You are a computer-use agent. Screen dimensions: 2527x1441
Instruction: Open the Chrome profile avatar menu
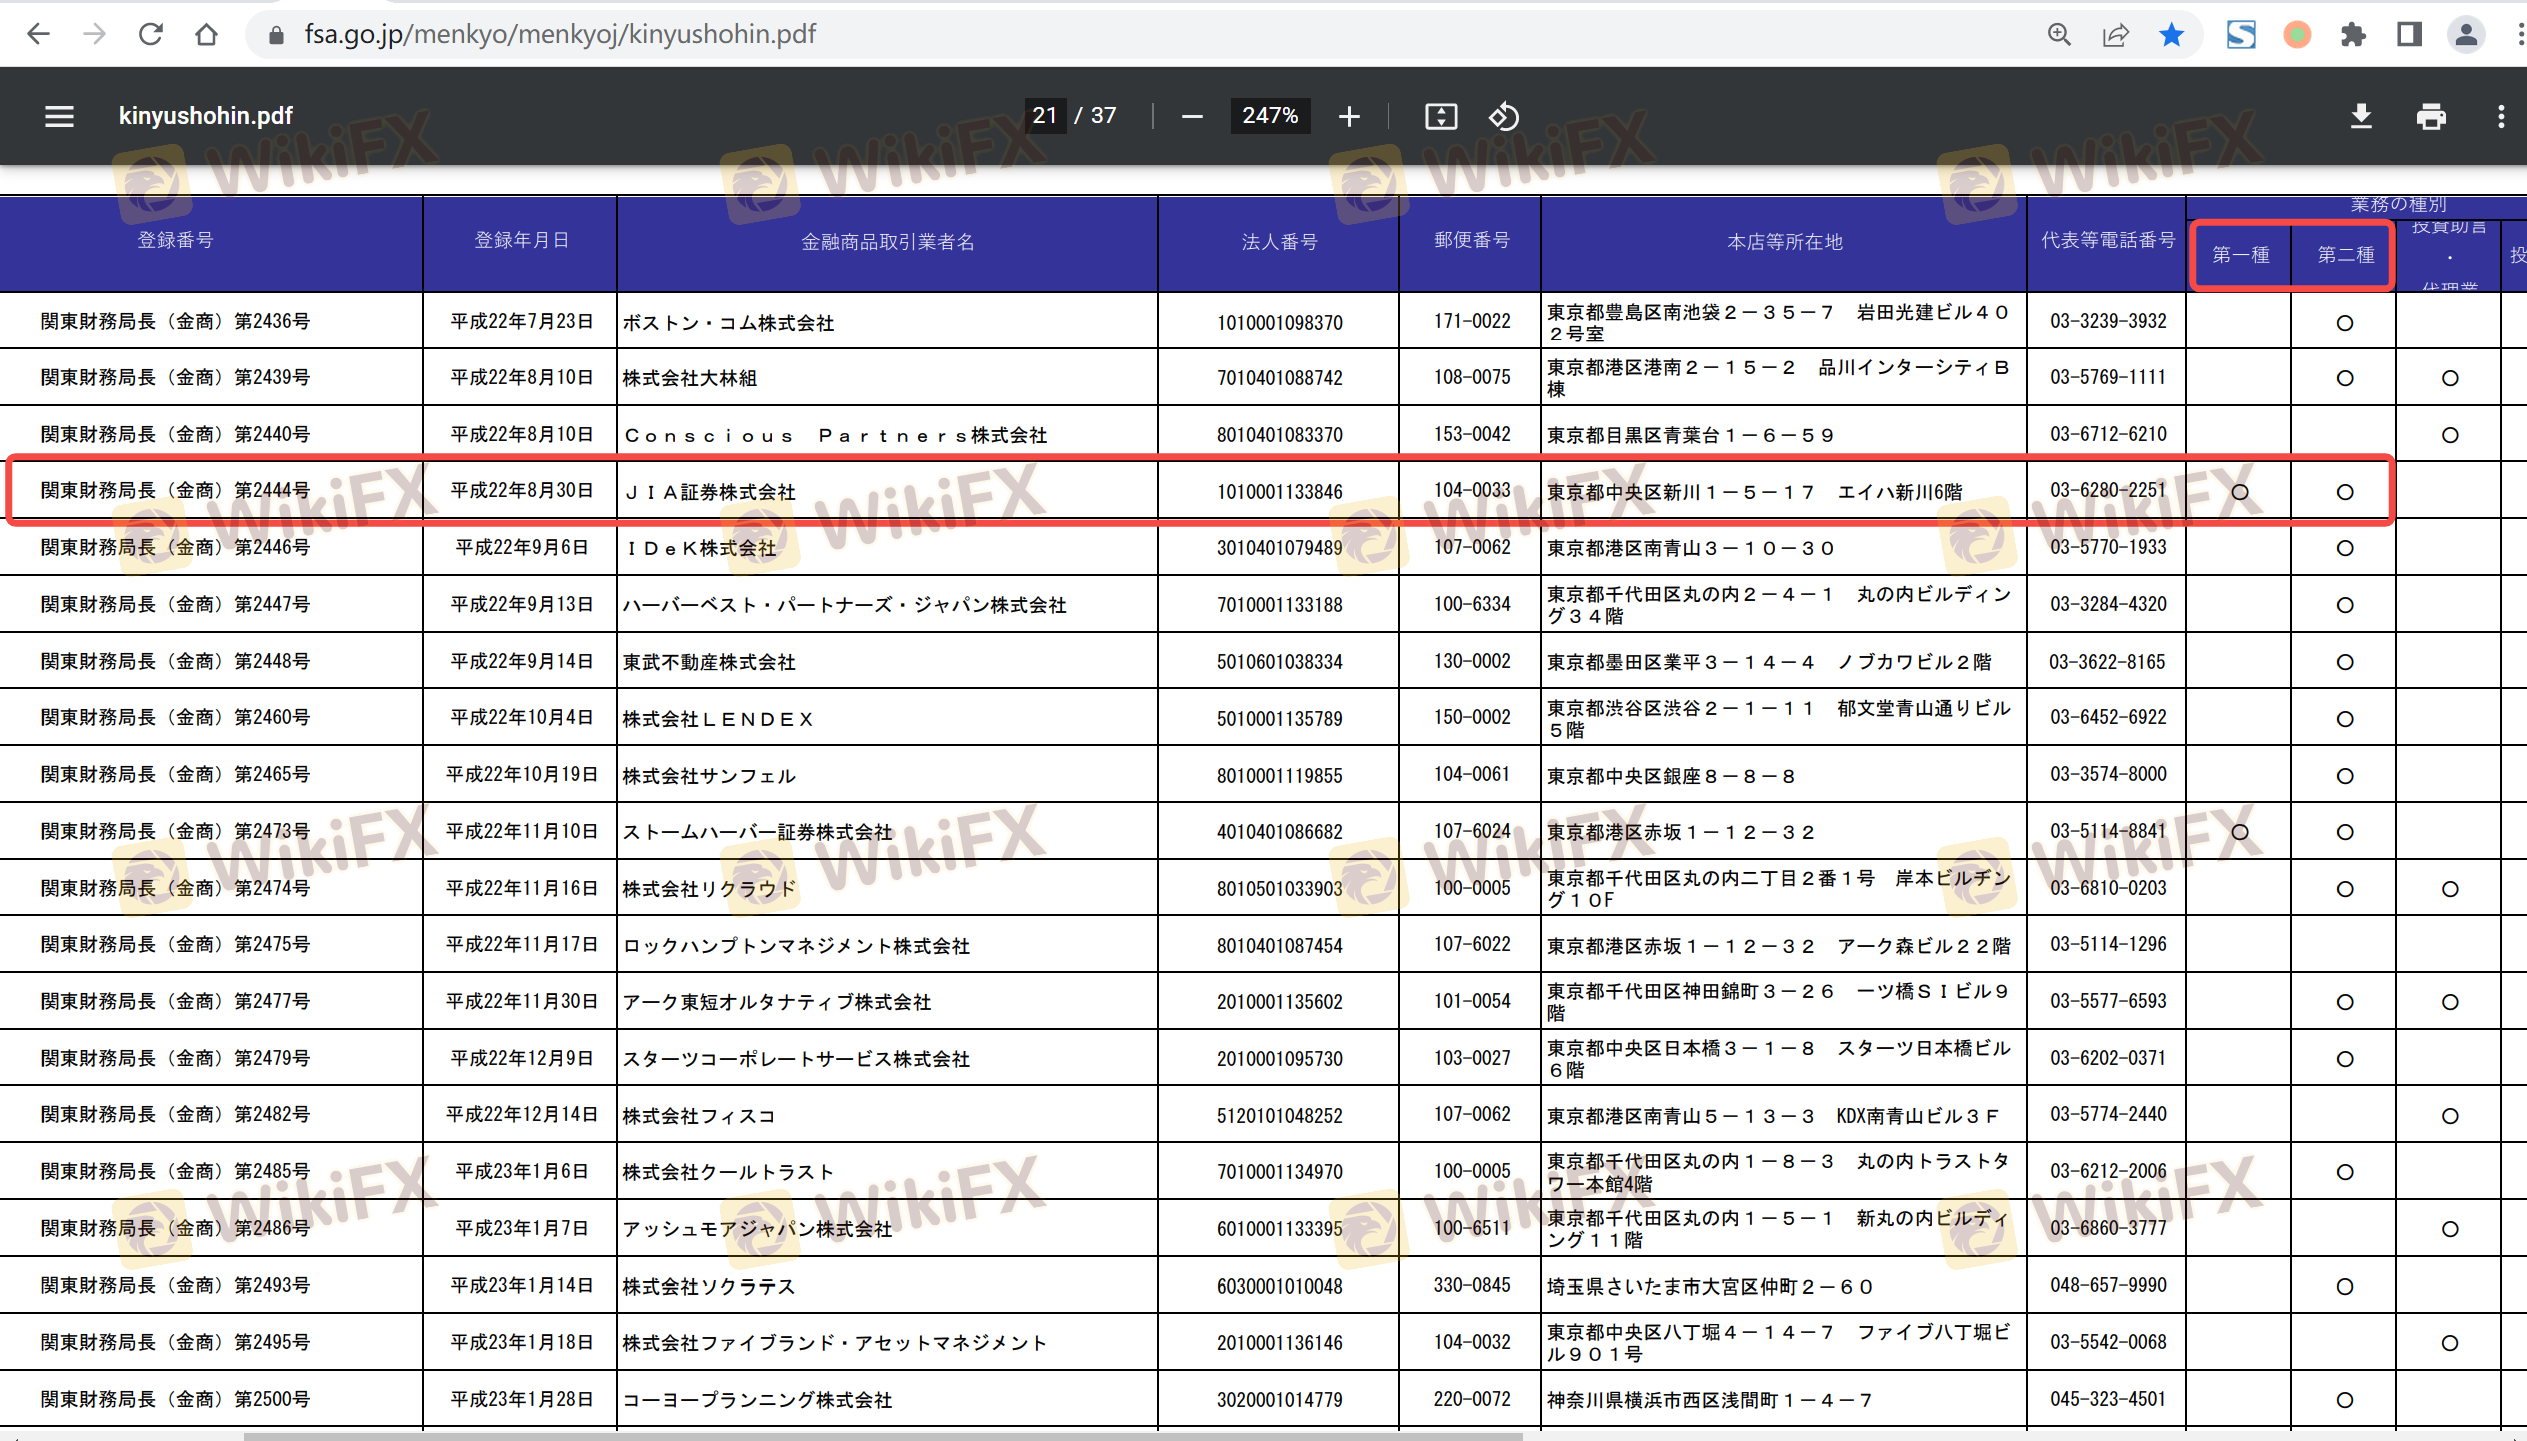coord(2466,34)
